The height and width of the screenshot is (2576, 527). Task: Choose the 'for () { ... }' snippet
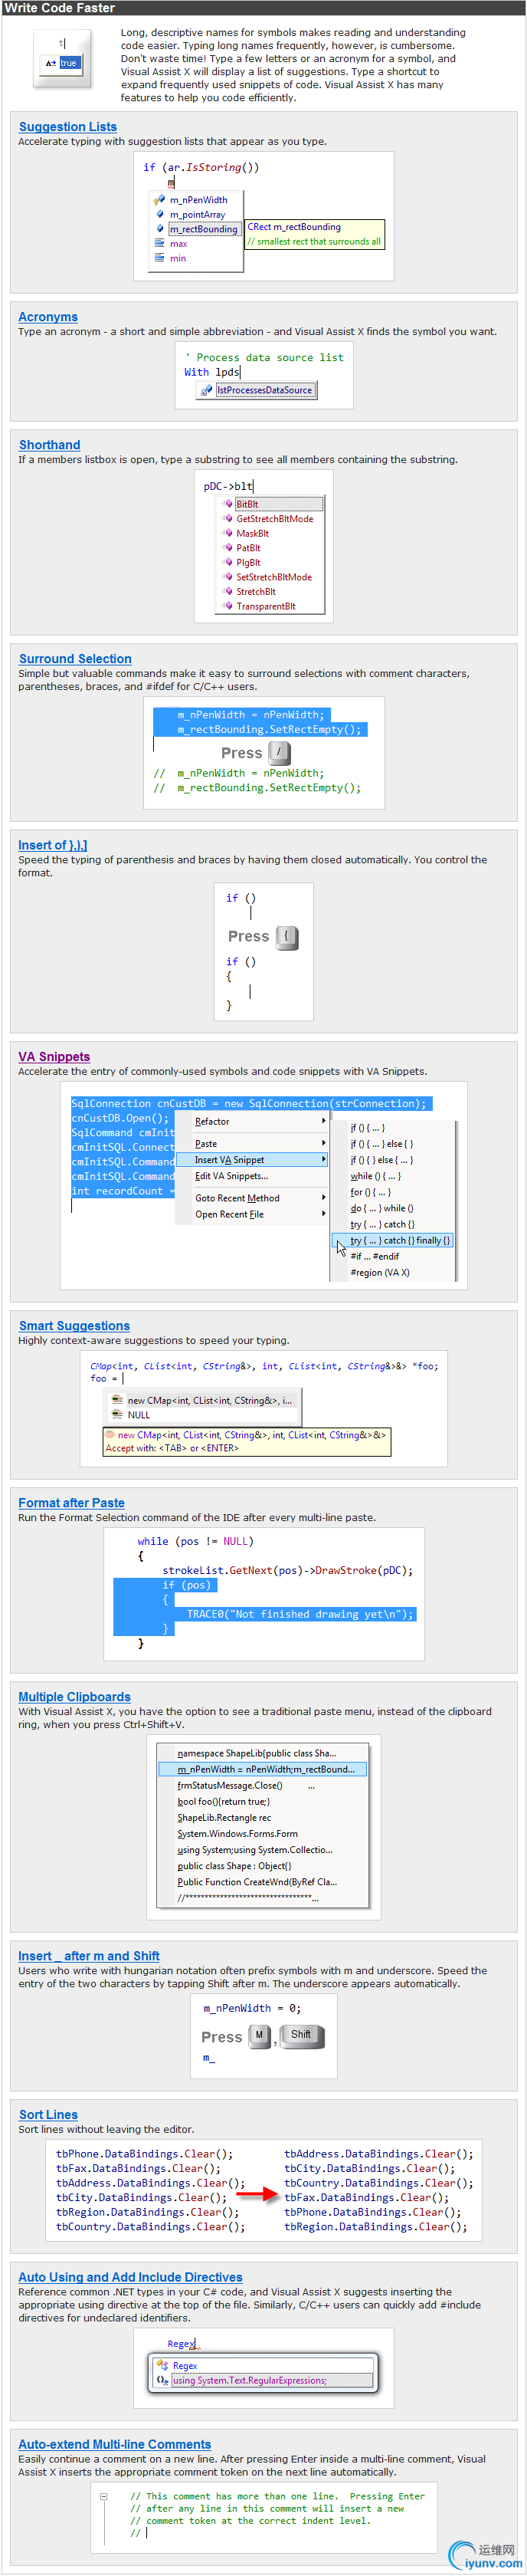(370, 1192)
